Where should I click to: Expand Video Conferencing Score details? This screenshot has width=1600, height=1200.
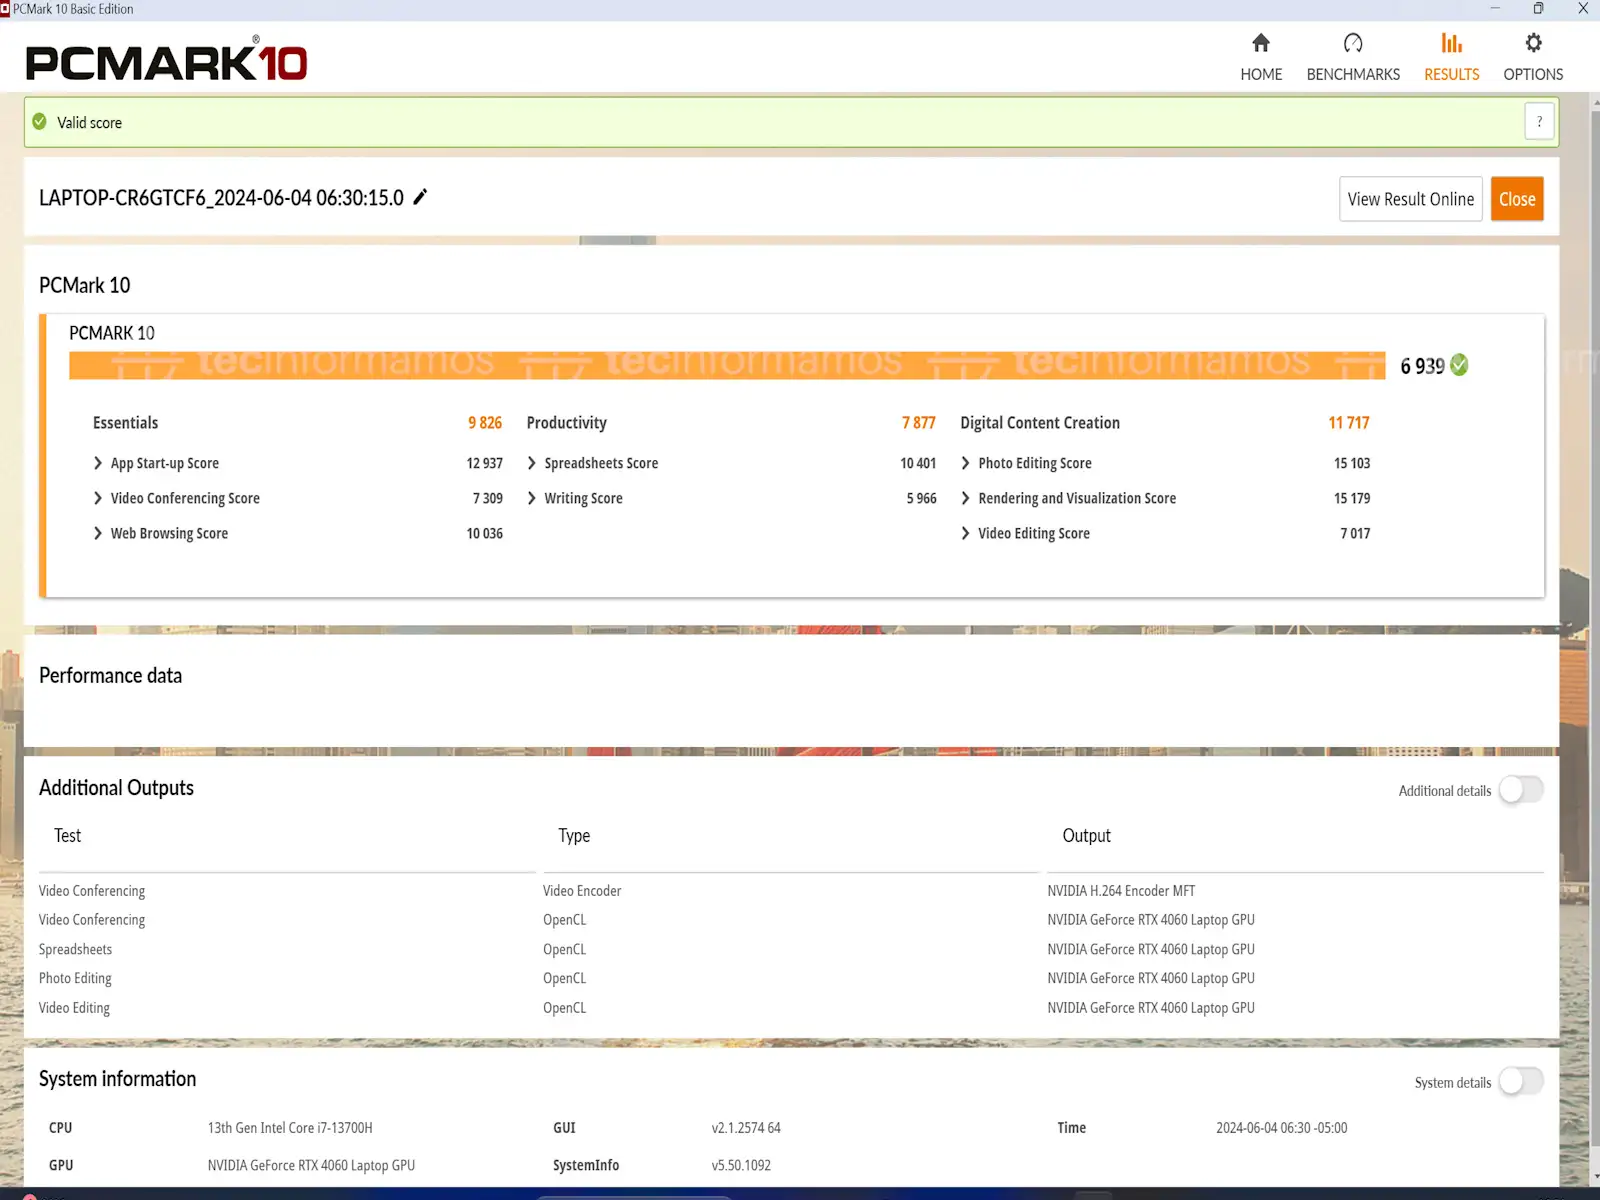pos(98,498)
